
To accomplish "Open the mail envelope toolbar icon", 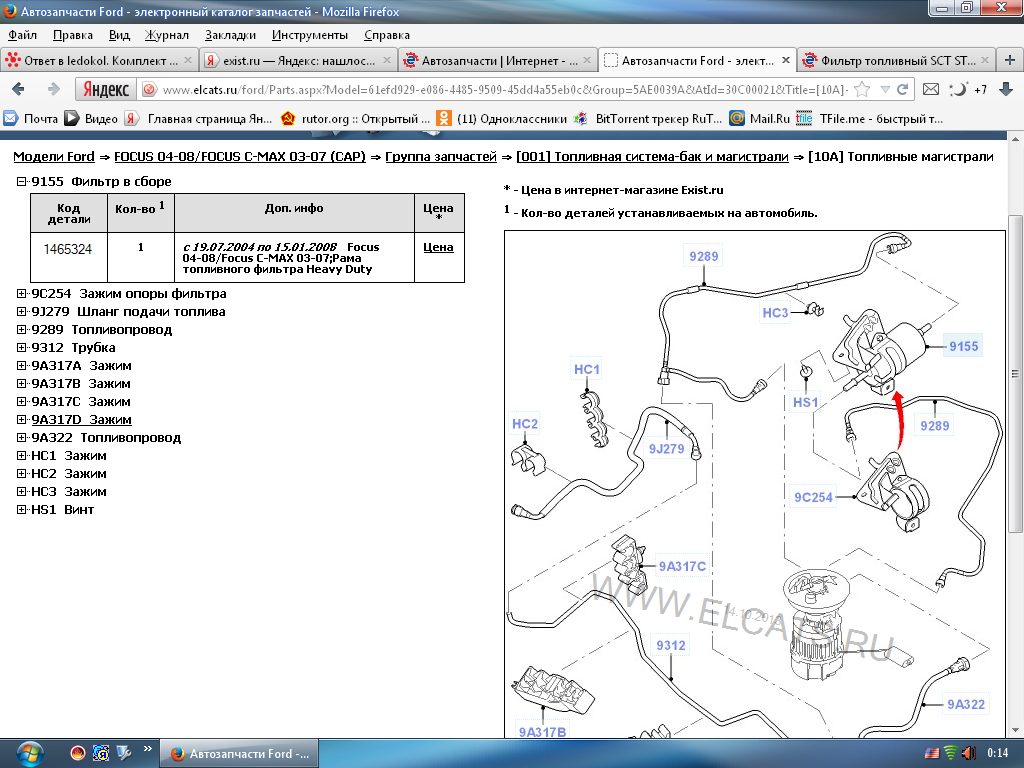I will tap(931, 89).
